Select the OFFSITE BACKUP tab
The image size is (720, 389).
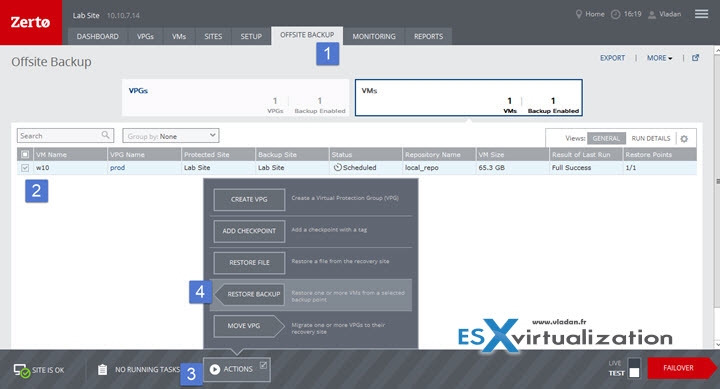[307, 35]
